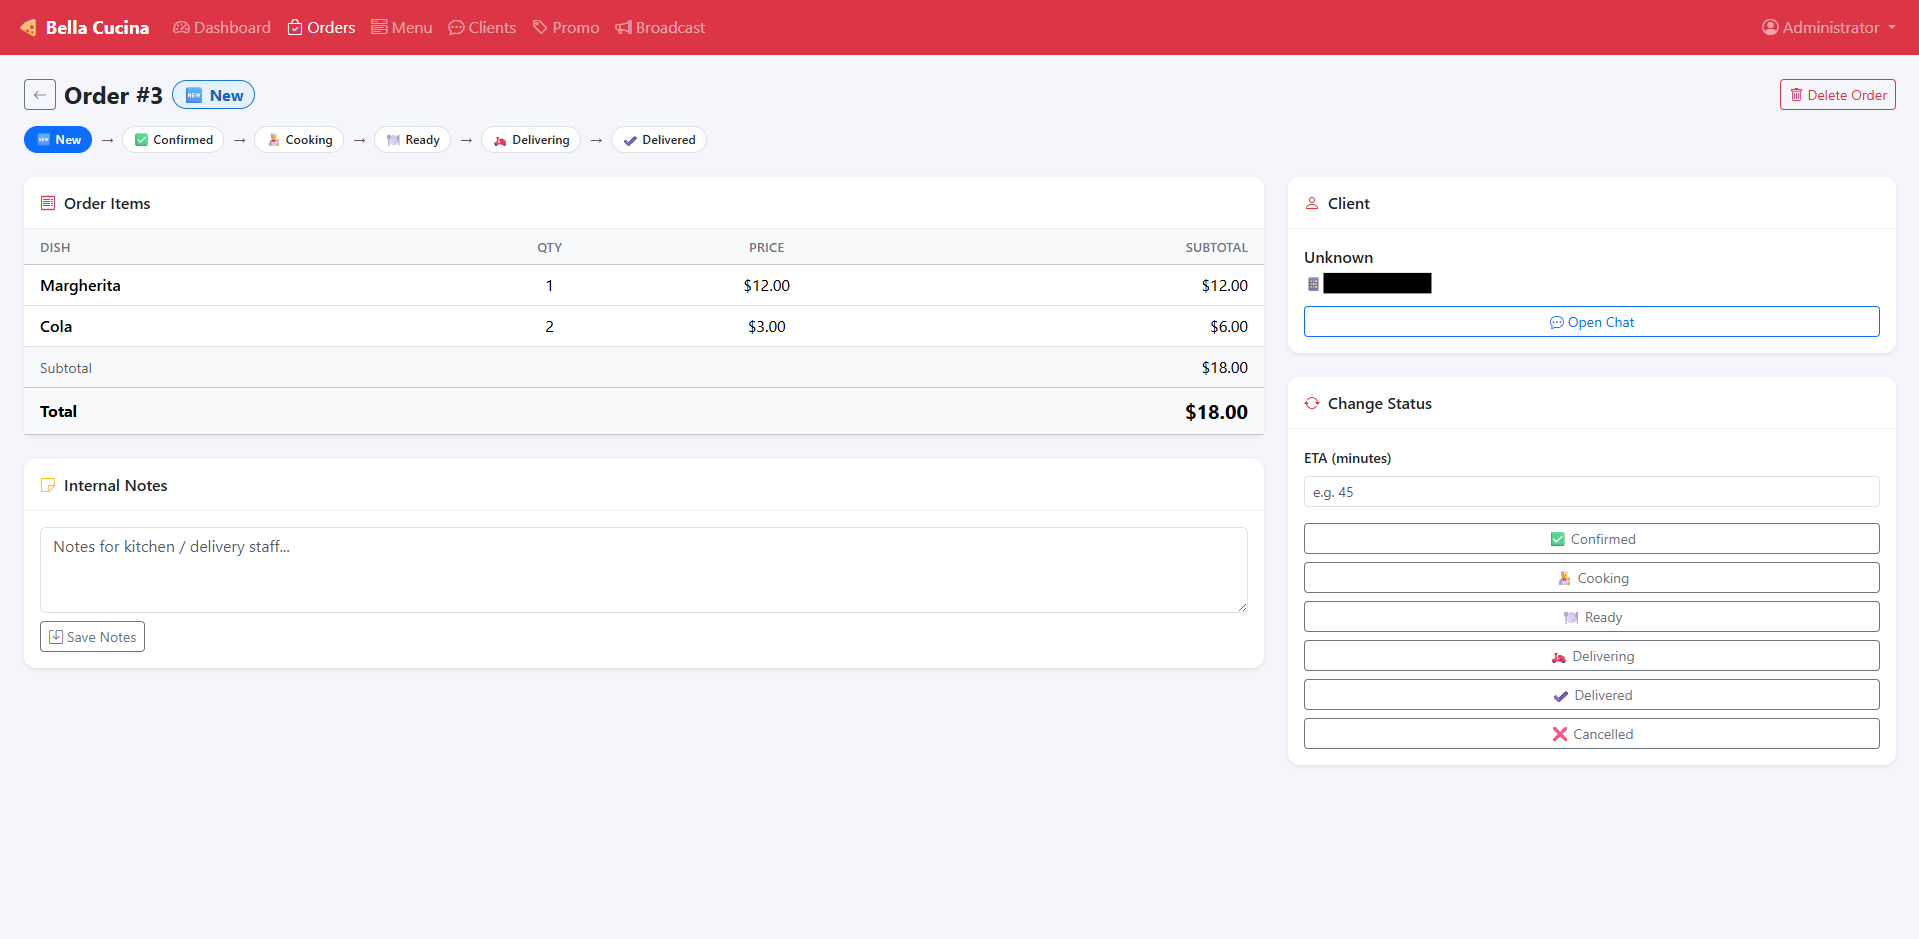Click the New badge next to Order #3

(214, 95)
